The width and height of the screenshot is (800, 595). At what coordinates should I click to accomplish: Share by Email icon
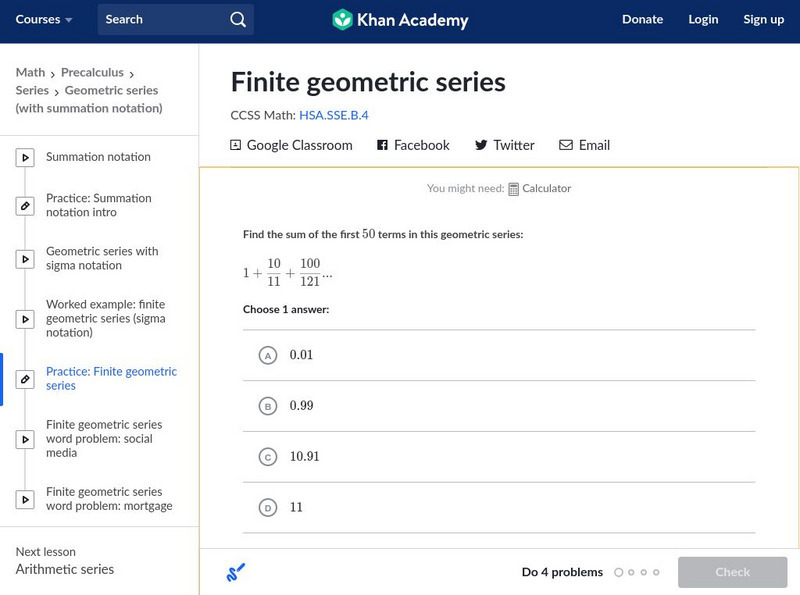[566, 145]
